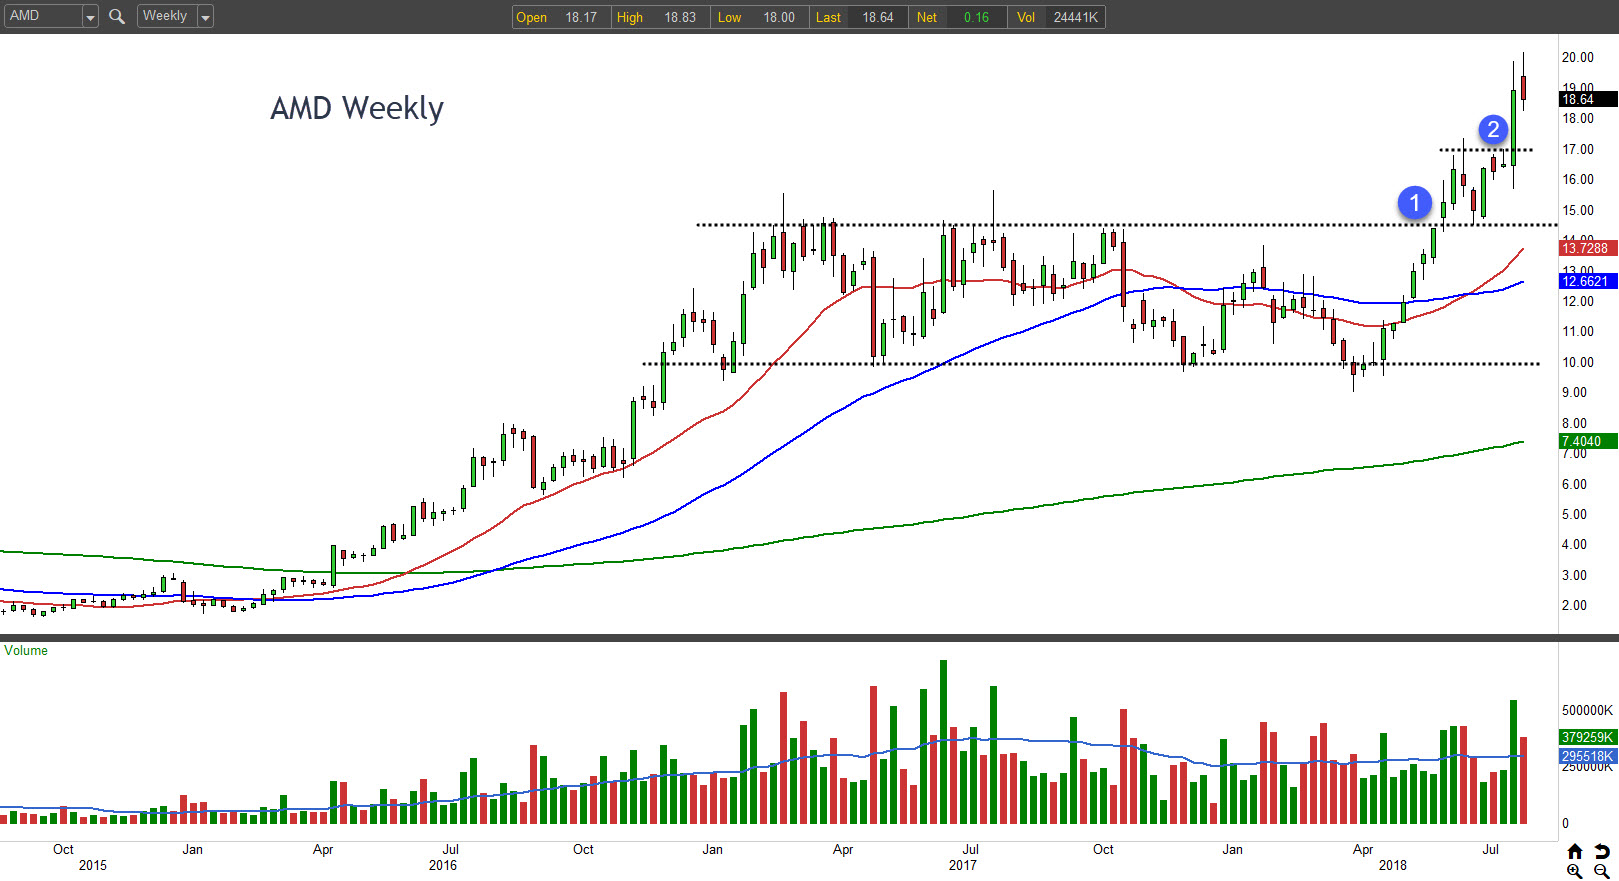Click the 2018 year label
Image resolution: width=1619 pixels, height=881 pixels.
pos(1393,865)
